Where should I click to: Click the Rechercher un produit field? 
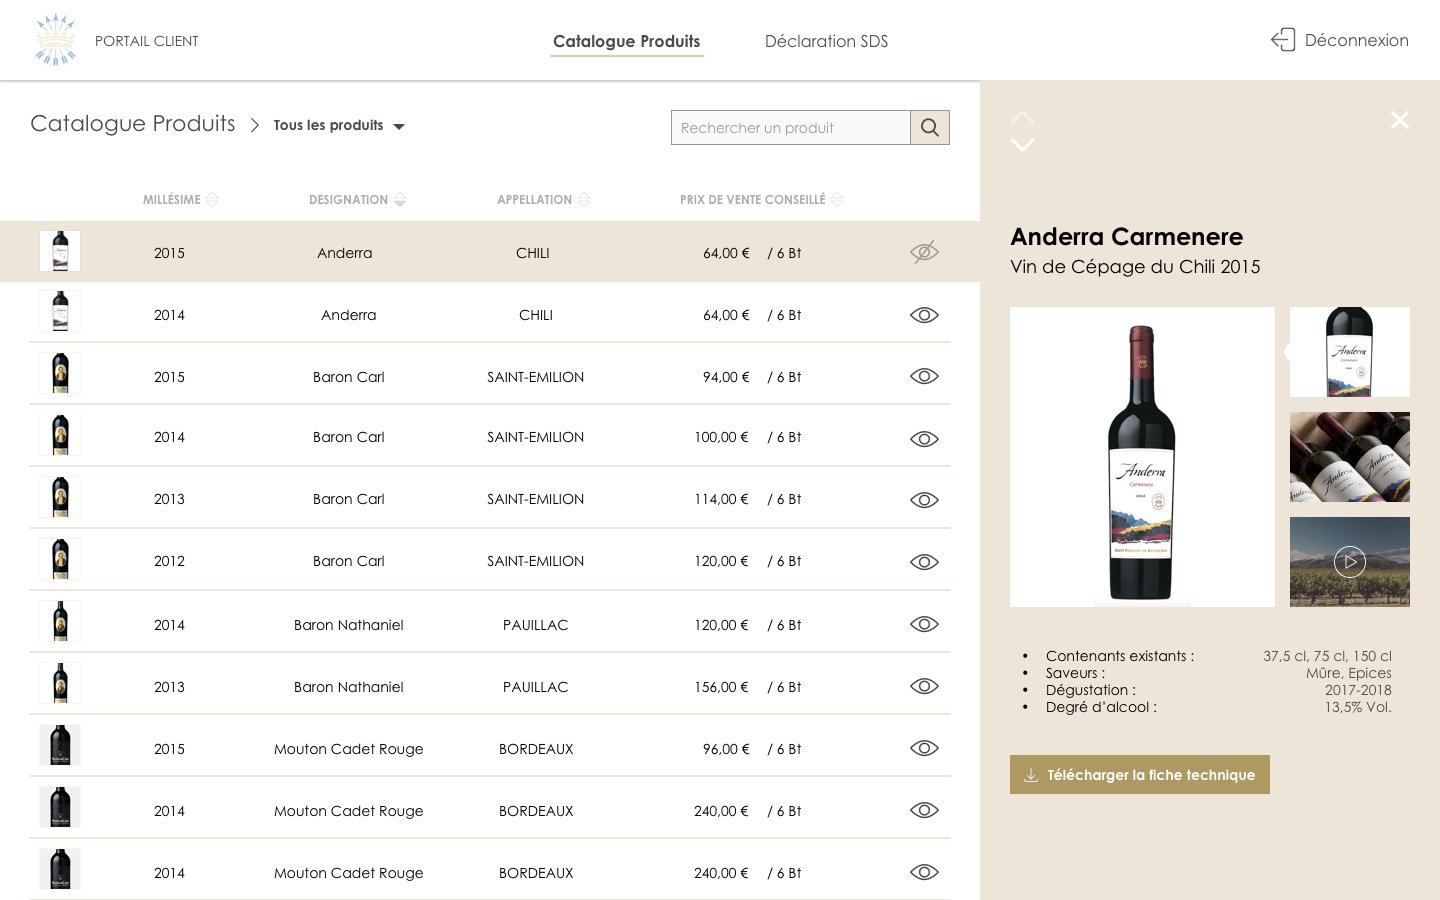click(x=790, y=128)
